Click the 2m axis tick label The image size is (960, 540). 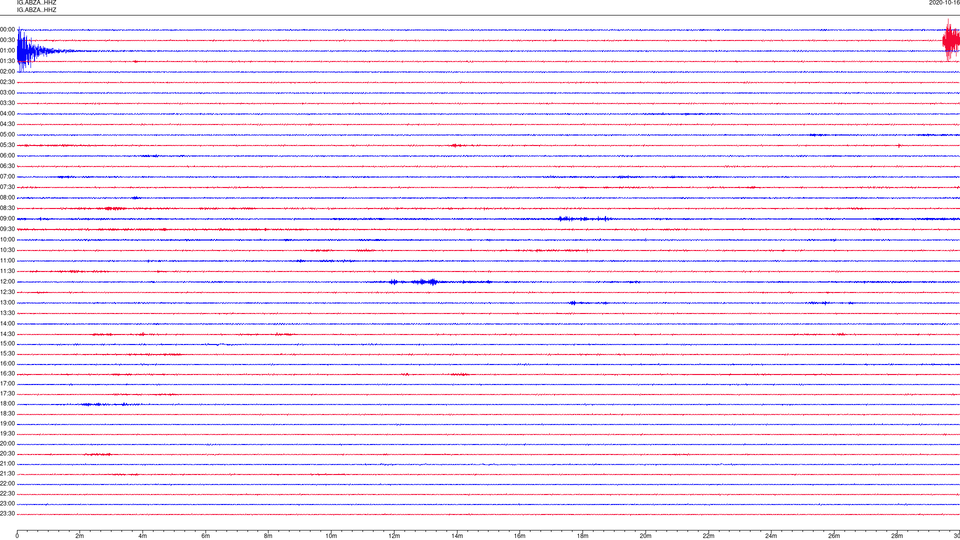80,536
